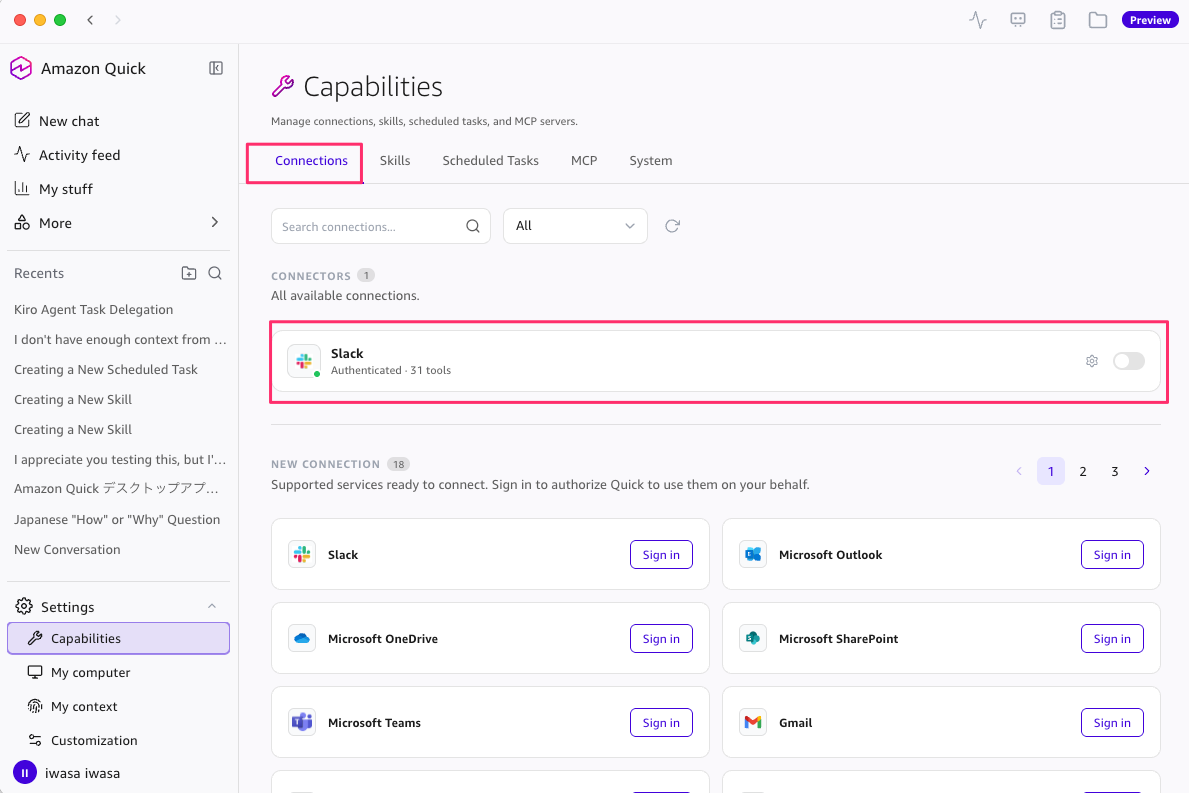Open "I appreciate you testing this" chat
This screenshot has height=793, width=1189.
[x=118, y=459]
